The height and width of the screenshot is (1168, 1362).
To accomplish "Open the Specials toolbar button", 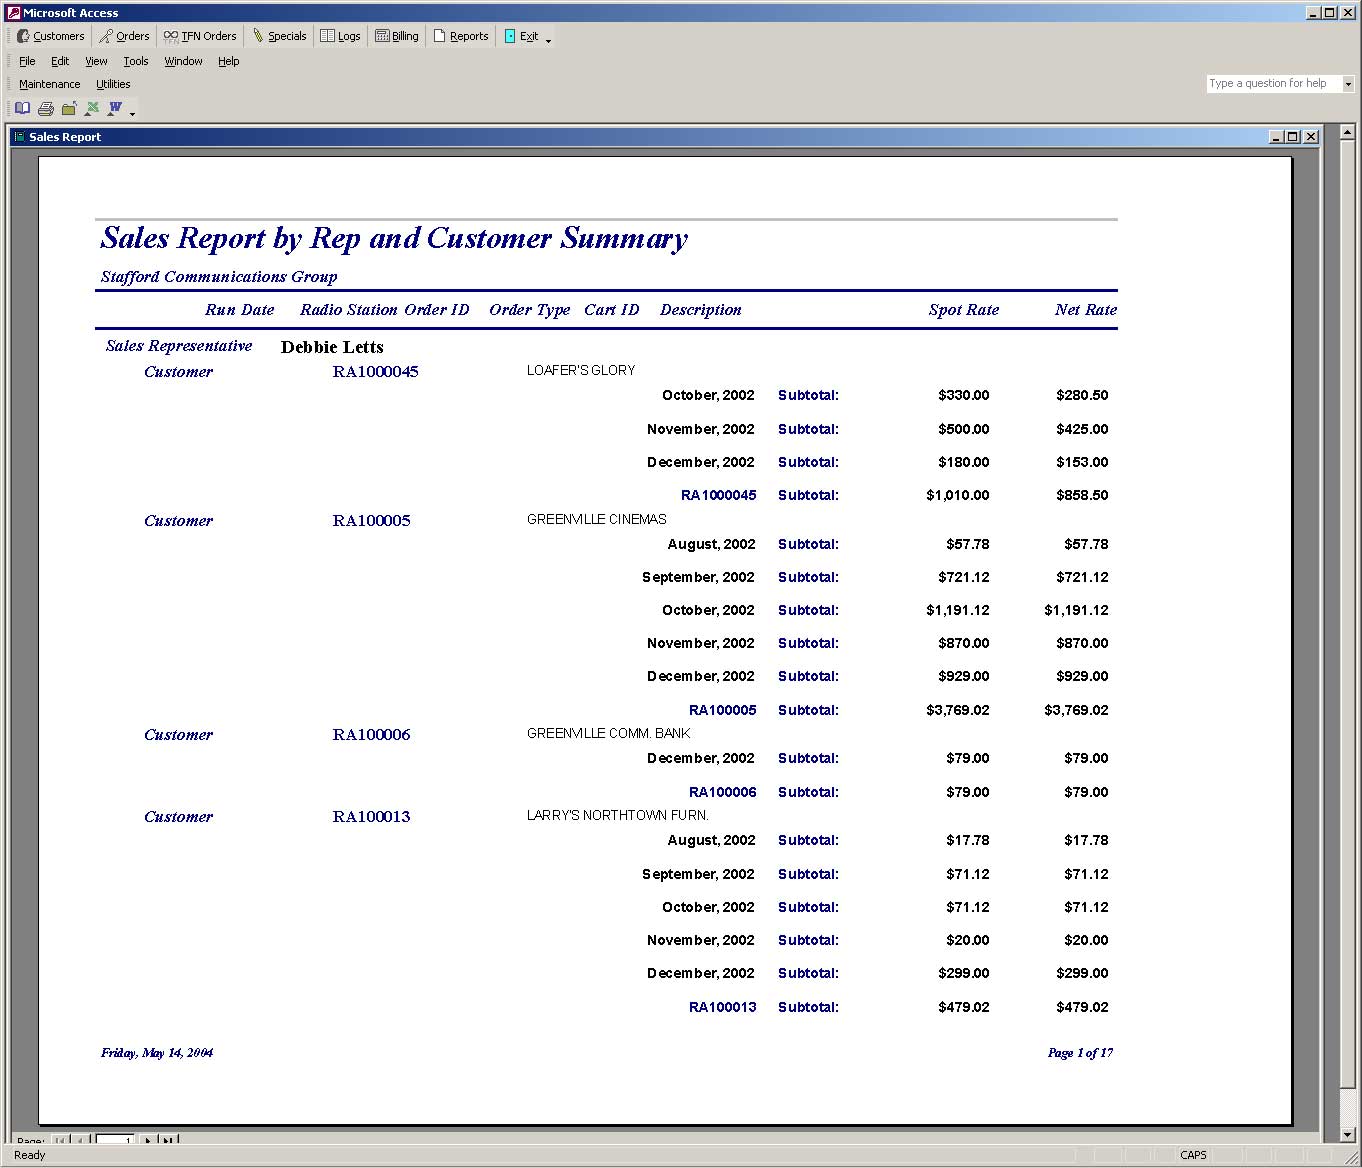I will [x=279, y=36].
